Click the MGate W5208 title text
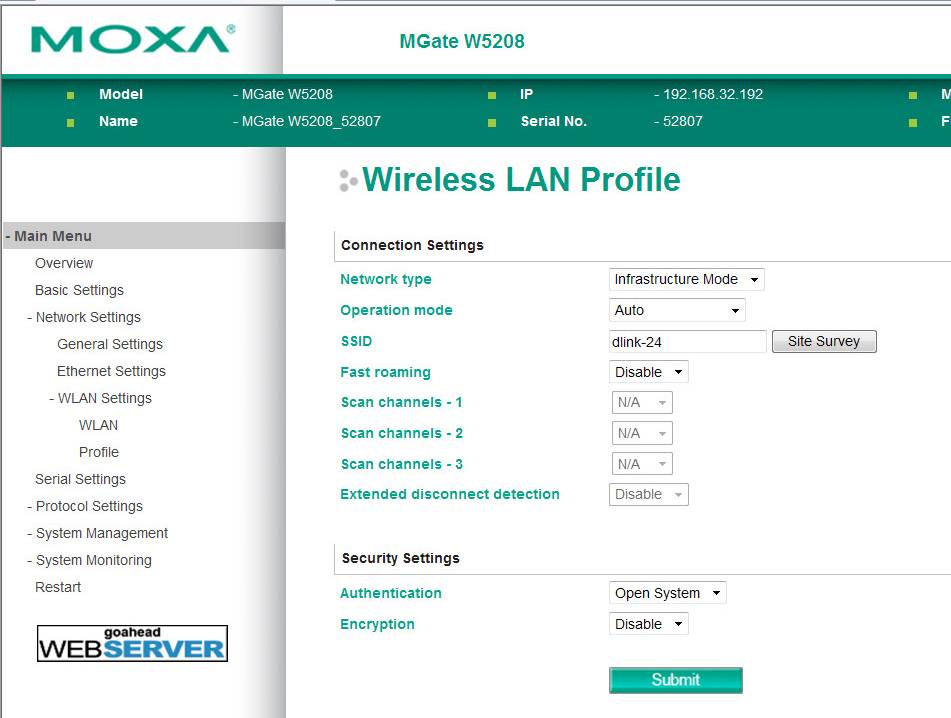The width and height of the screenshot is (951, 718). (462, 41)
